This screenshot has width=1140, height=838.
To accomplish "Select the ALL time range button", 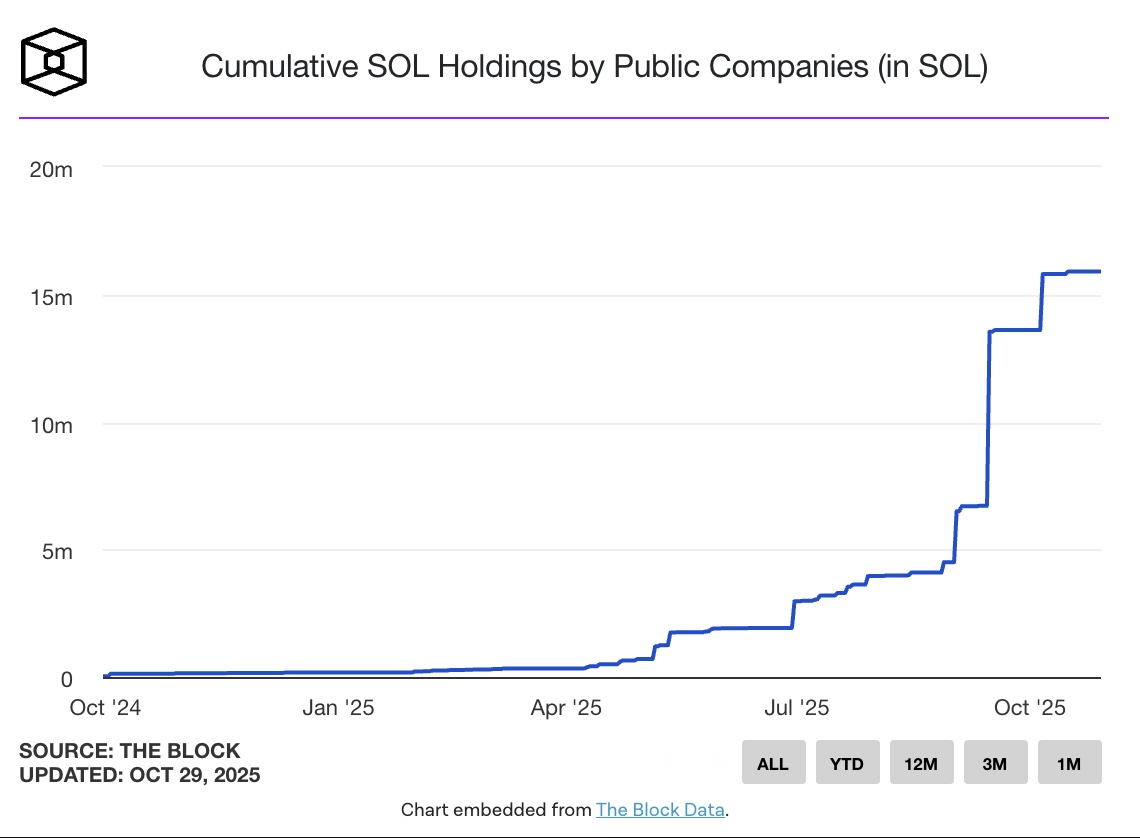I will point(773,763).
